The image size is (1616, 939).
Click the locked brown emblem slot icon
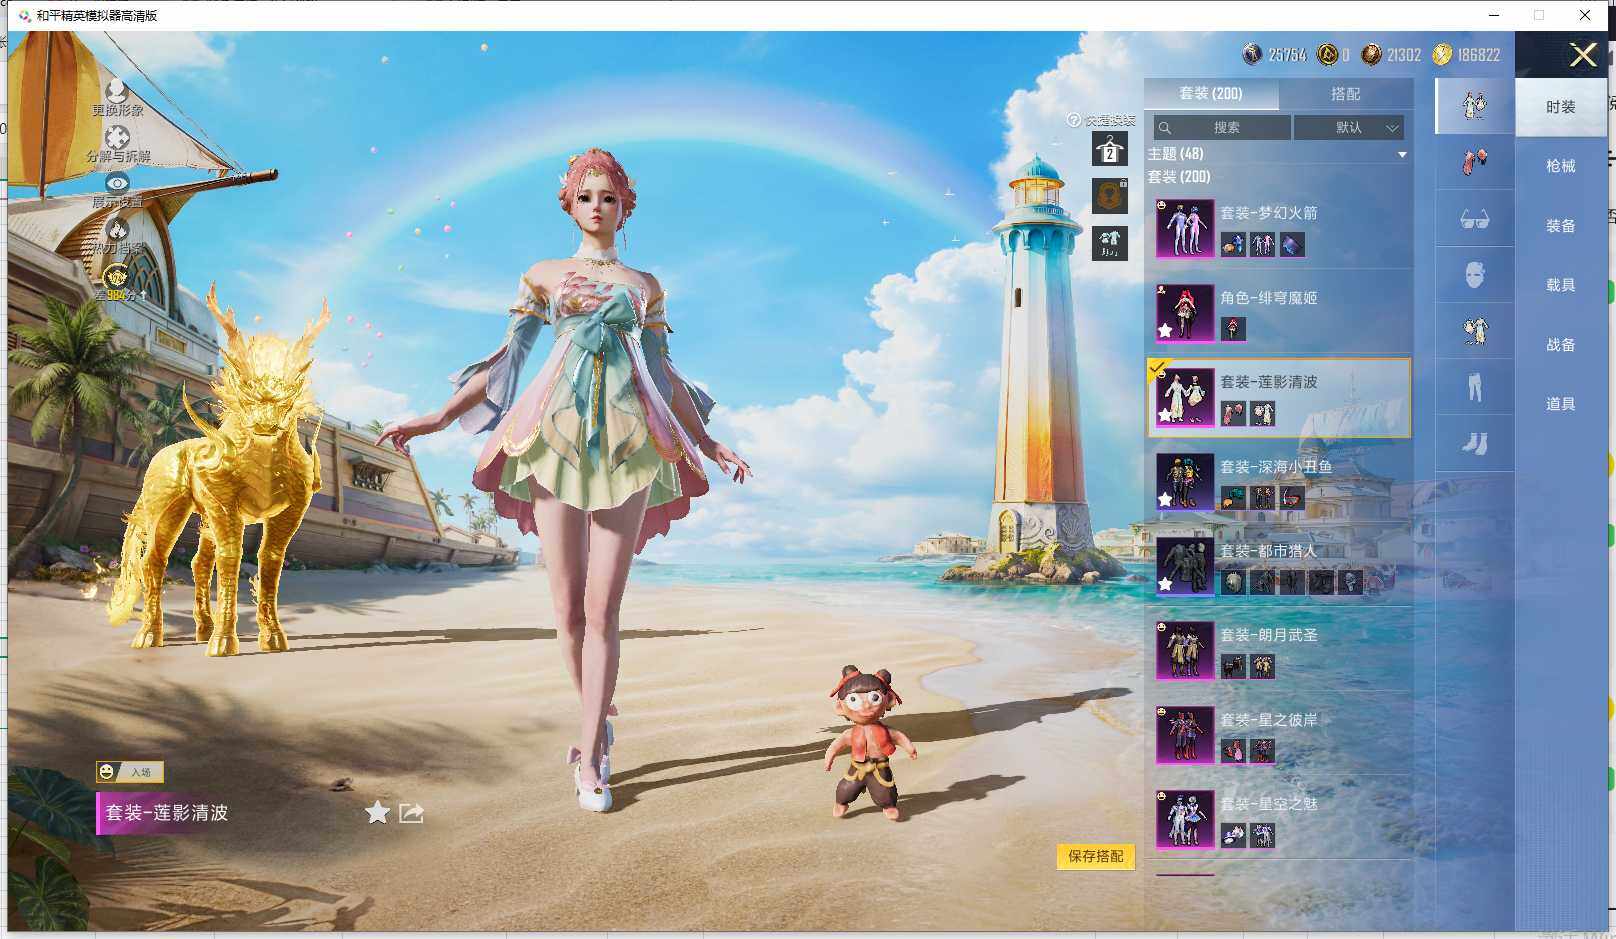pyautogui.click(x=1109, y=196)
